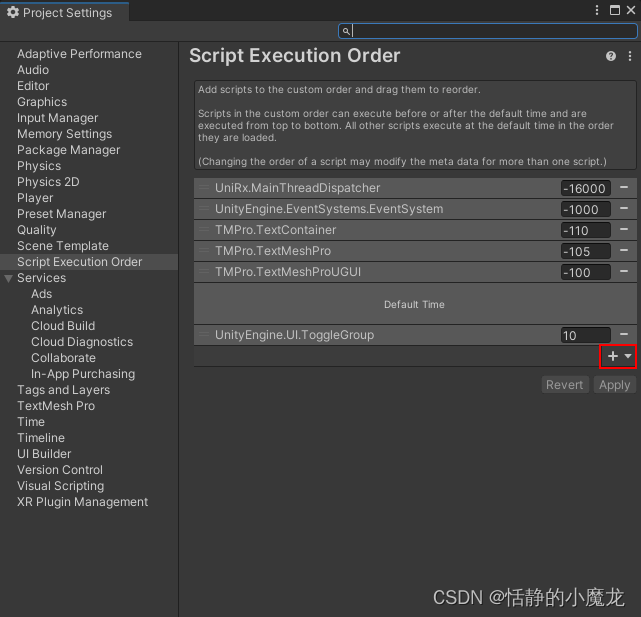Open the three-dot menu beside the help icon
641x617 pixels.
pos(629,57)
